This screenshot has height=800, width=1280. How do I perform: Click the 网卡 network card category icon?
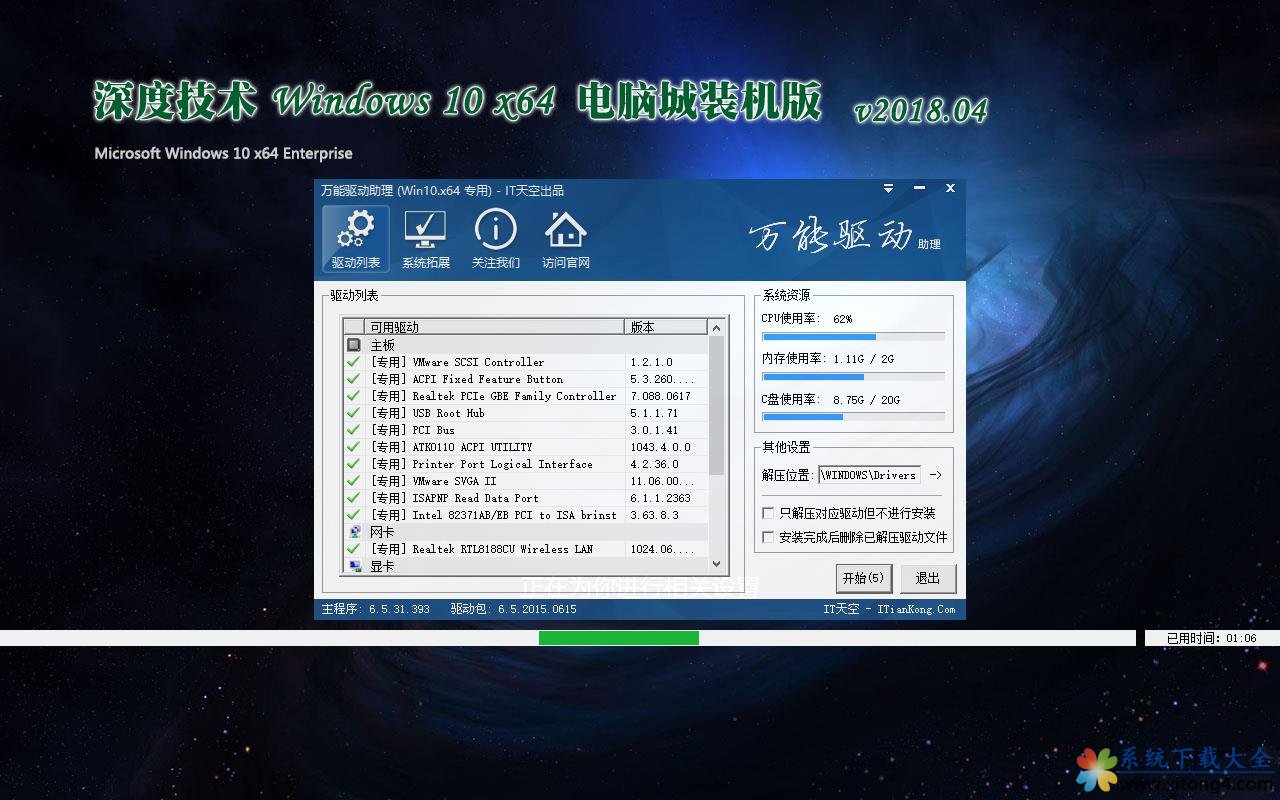354,532
